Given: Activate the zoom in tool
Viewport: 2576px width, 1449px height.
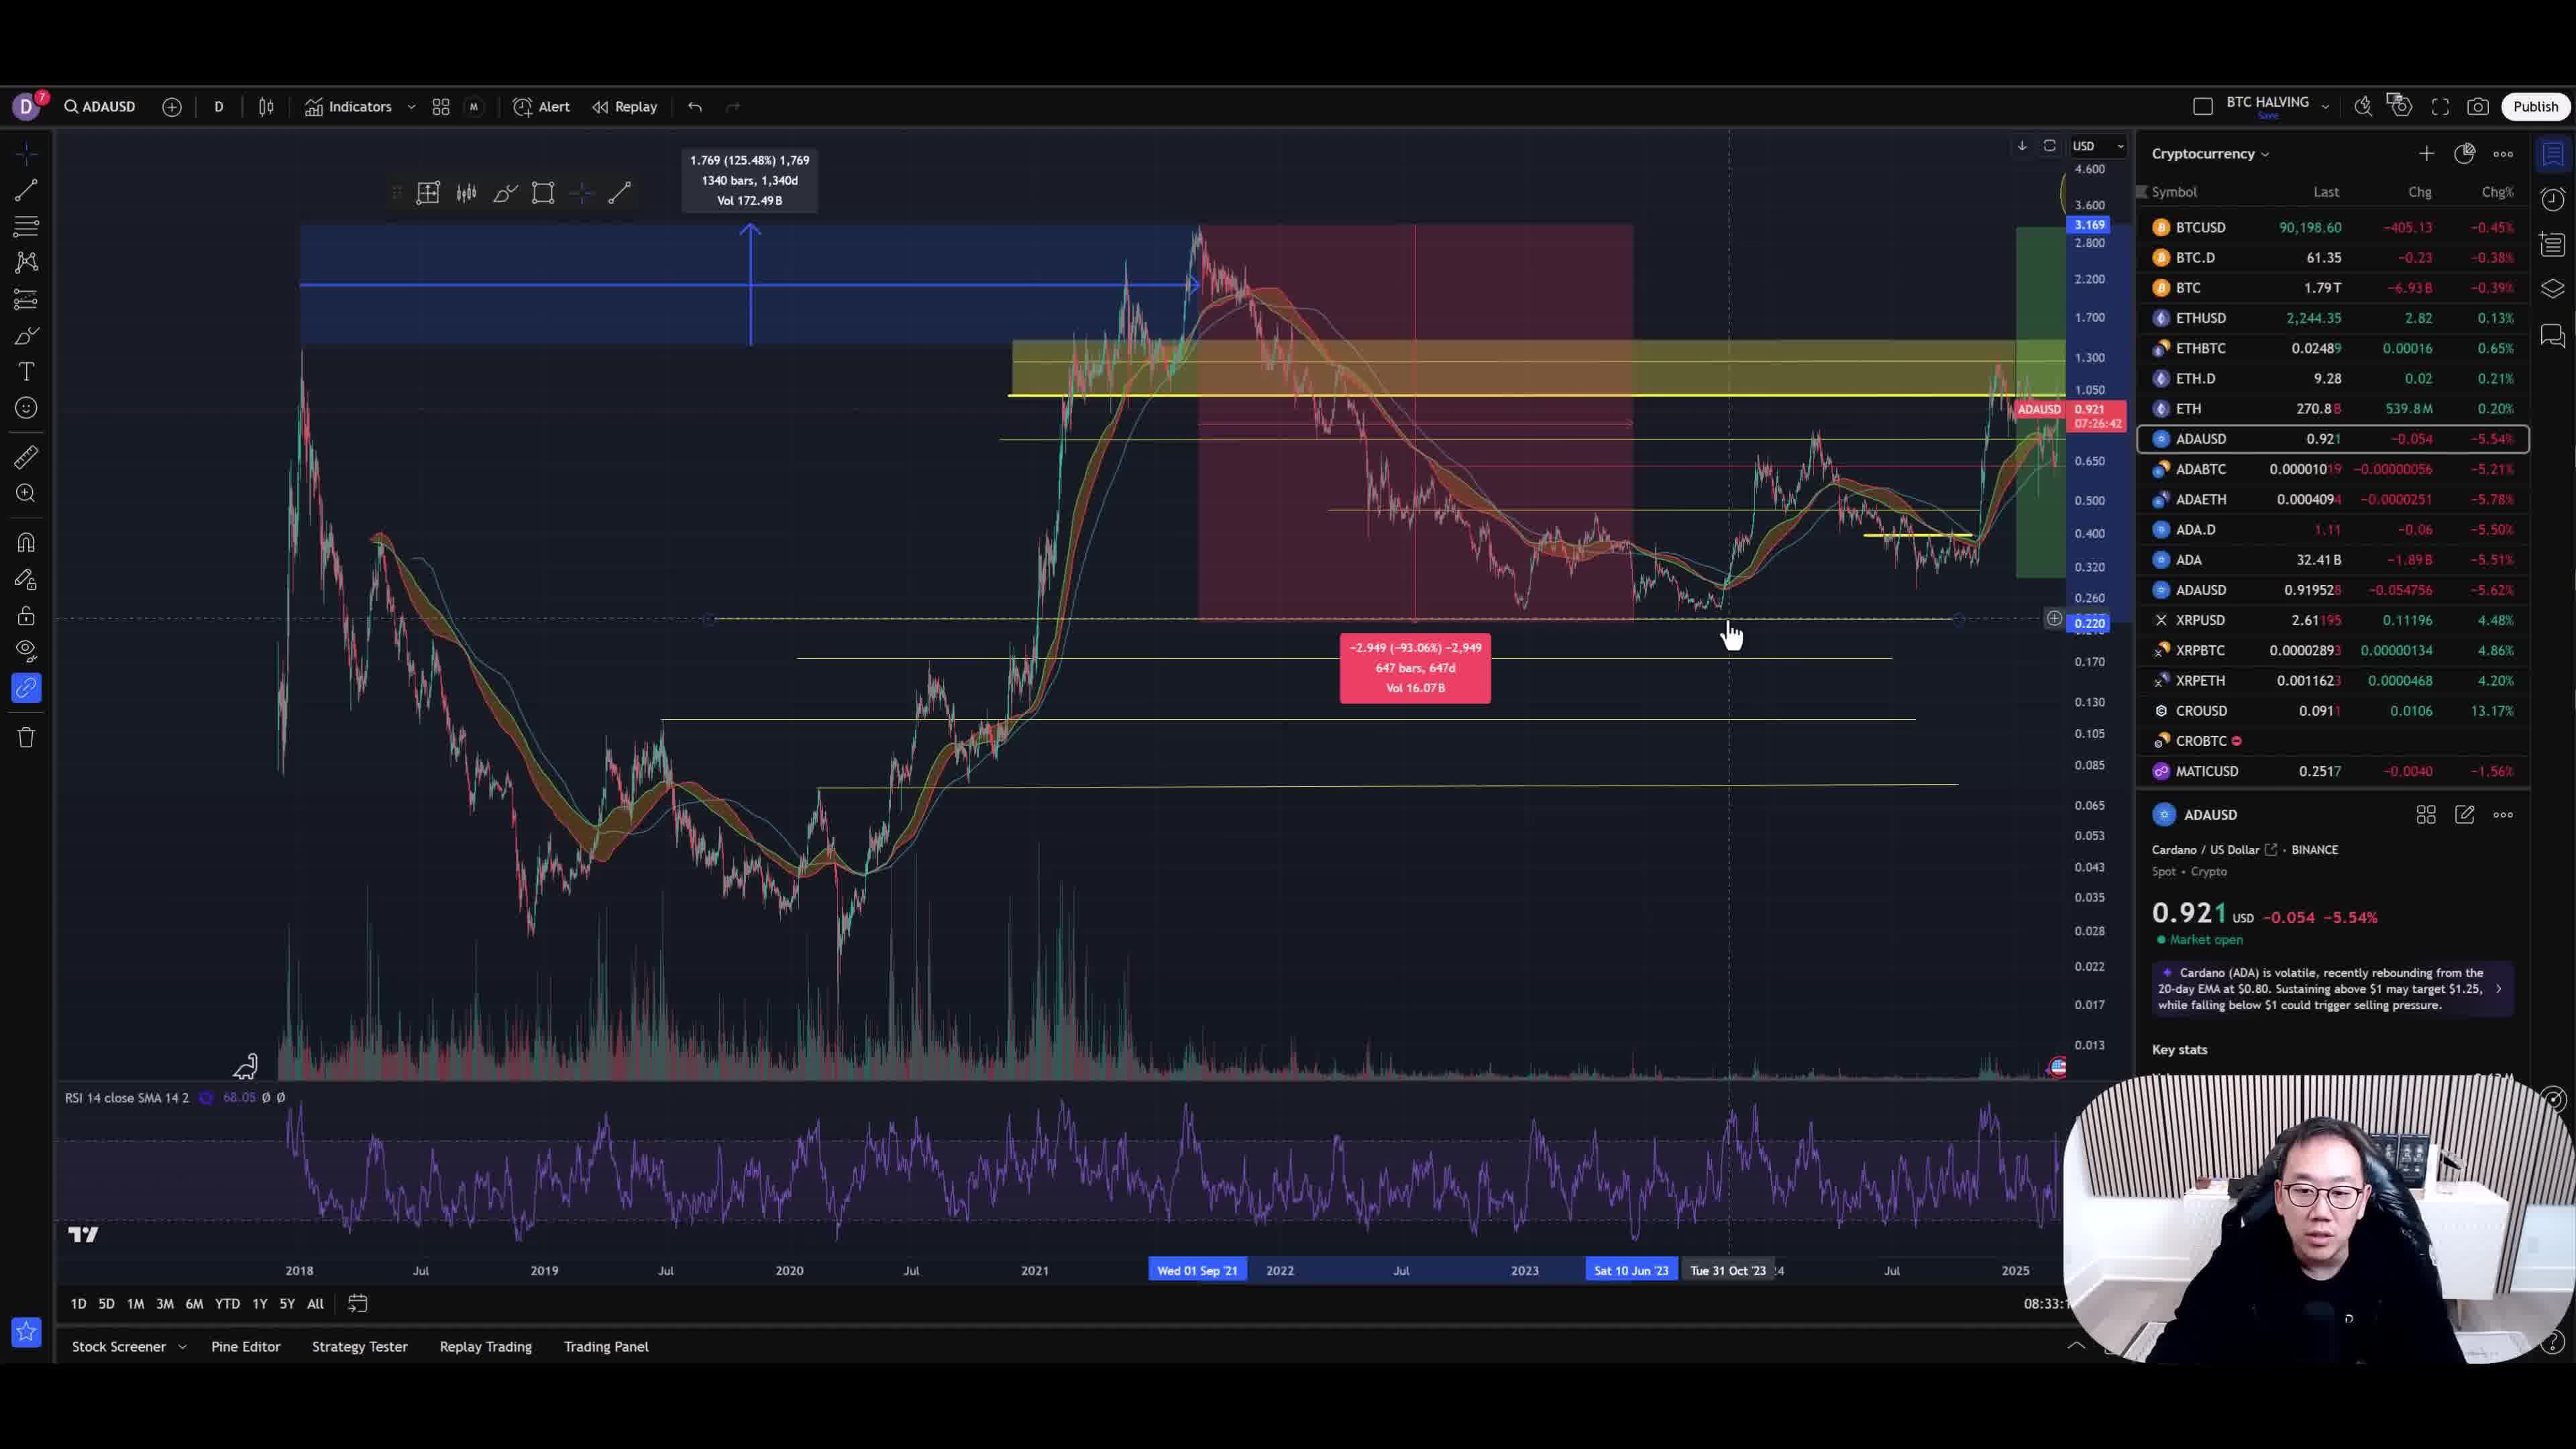Looking at the screenshot, I should point(26,493).
